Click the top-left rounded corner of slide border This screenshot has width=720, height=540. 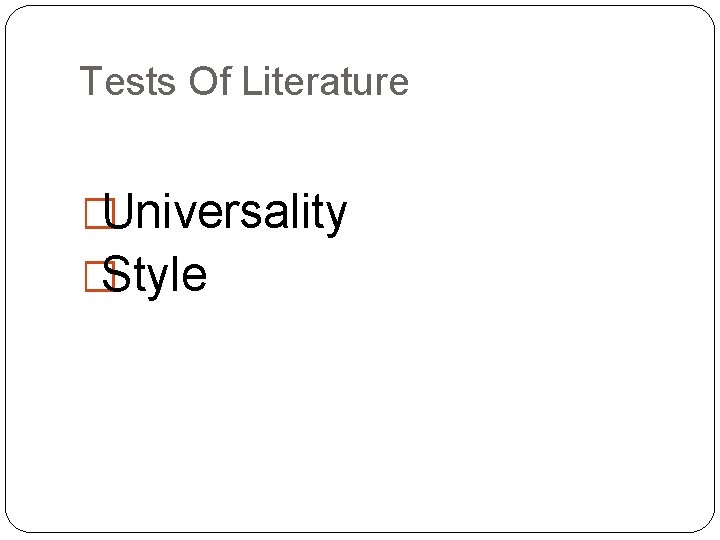click(x=16, y=16)
